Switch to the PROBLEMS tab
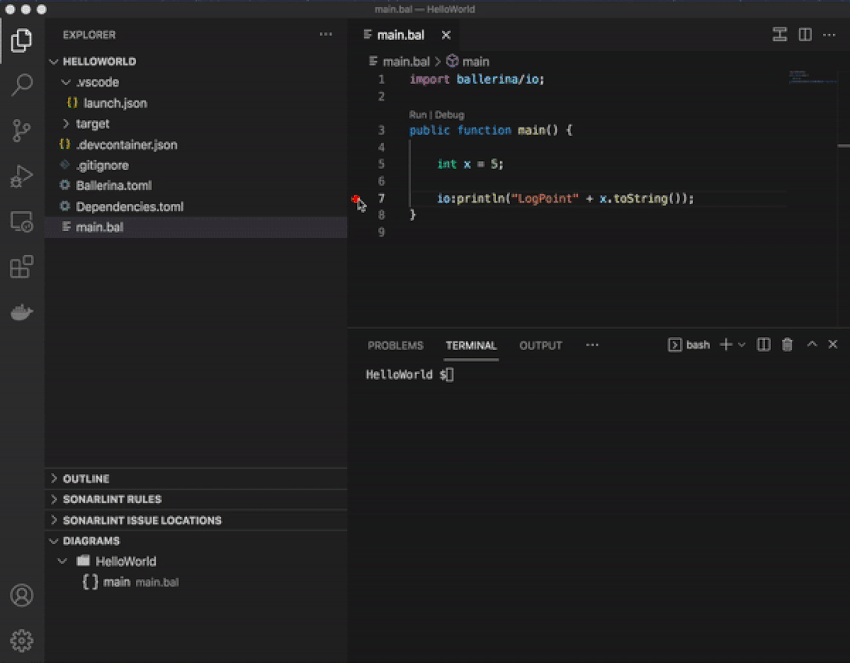The image size is (850, 663). (x=395, y=345)
